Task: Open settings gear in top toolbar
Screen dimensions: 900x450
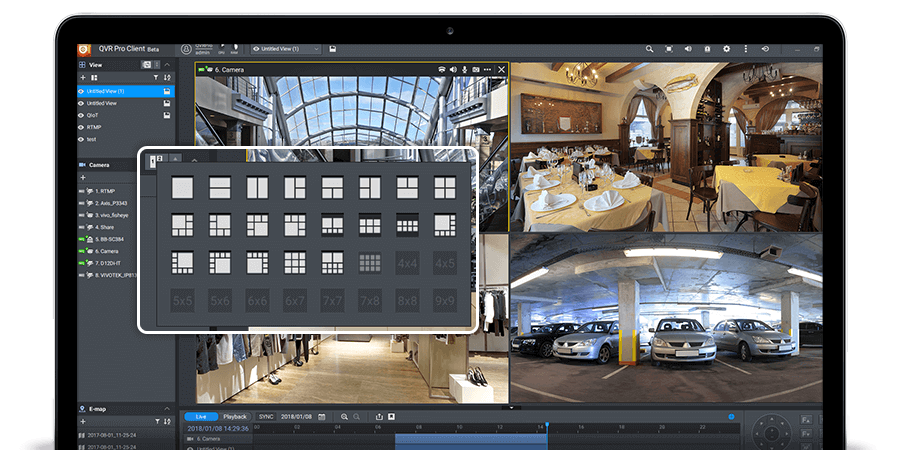Action: tap(726, 49)
